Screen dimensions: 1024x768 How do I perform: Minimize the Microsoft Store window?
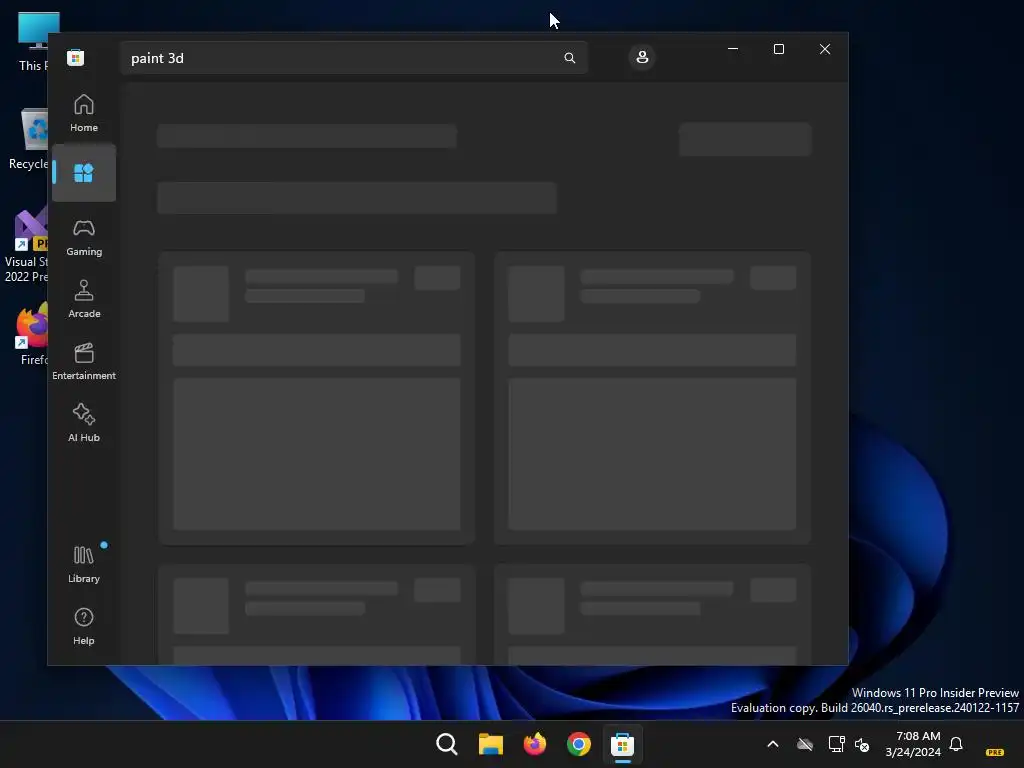pos(733,49)
